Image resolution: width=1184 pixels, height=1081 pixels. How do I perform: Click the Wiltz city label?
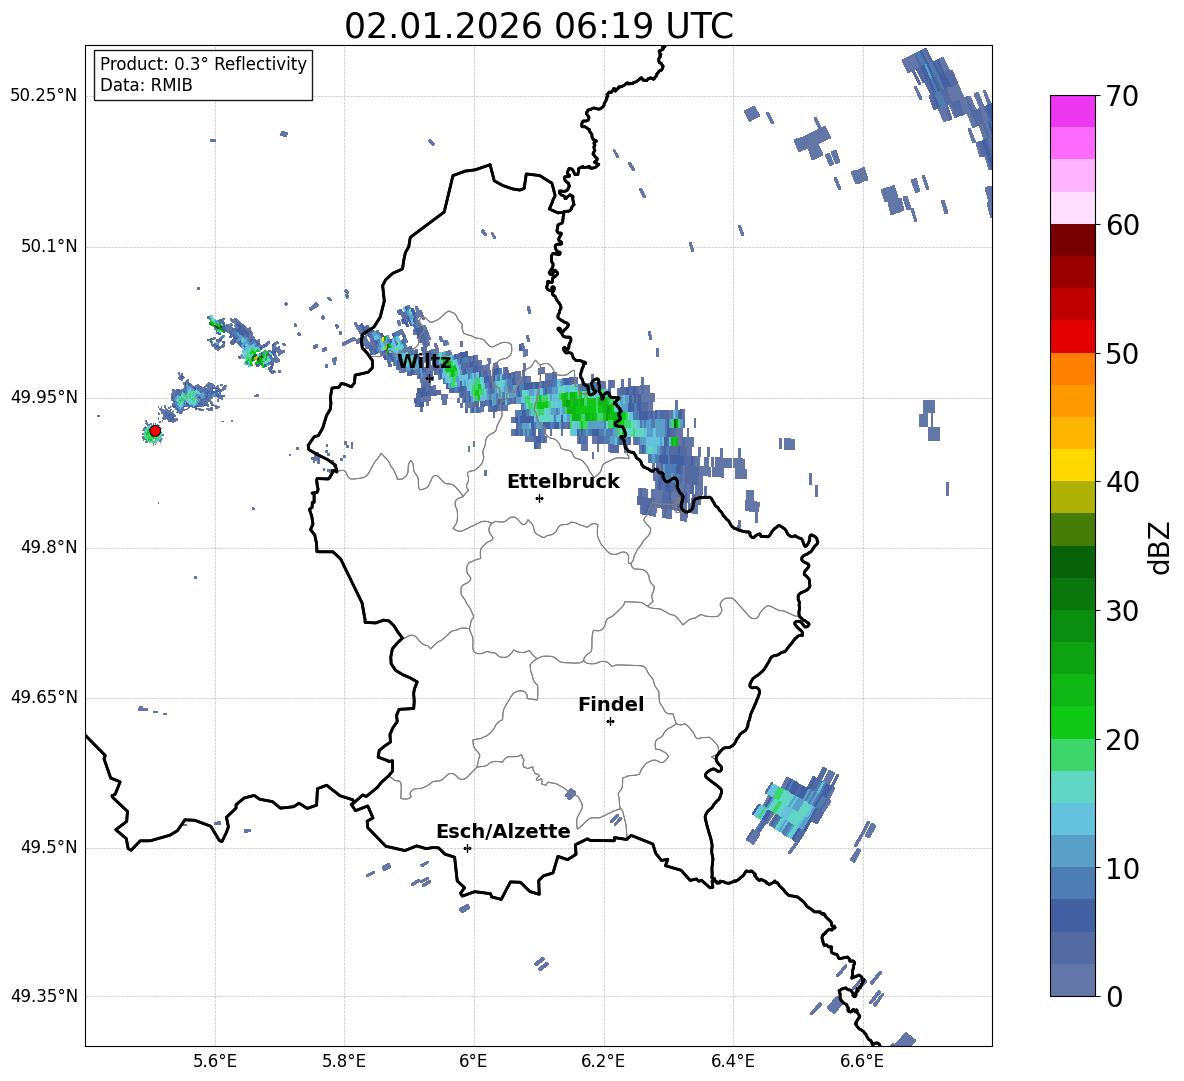click(x=424, y=361)
